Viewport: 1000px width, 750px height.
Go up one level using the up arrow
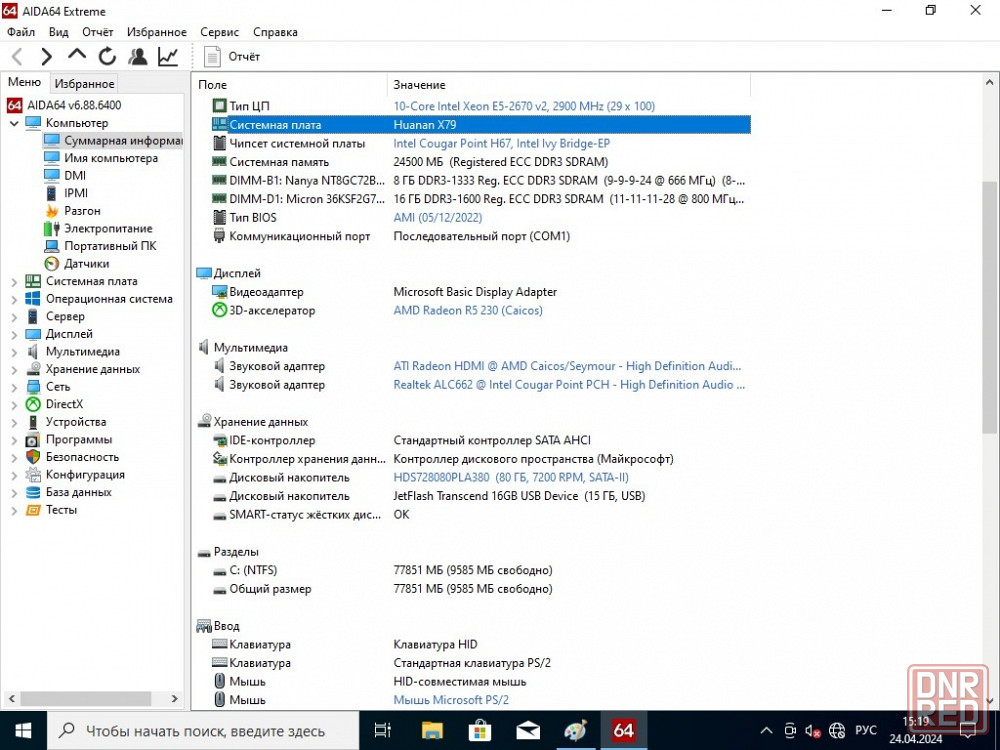pos(77,55)
